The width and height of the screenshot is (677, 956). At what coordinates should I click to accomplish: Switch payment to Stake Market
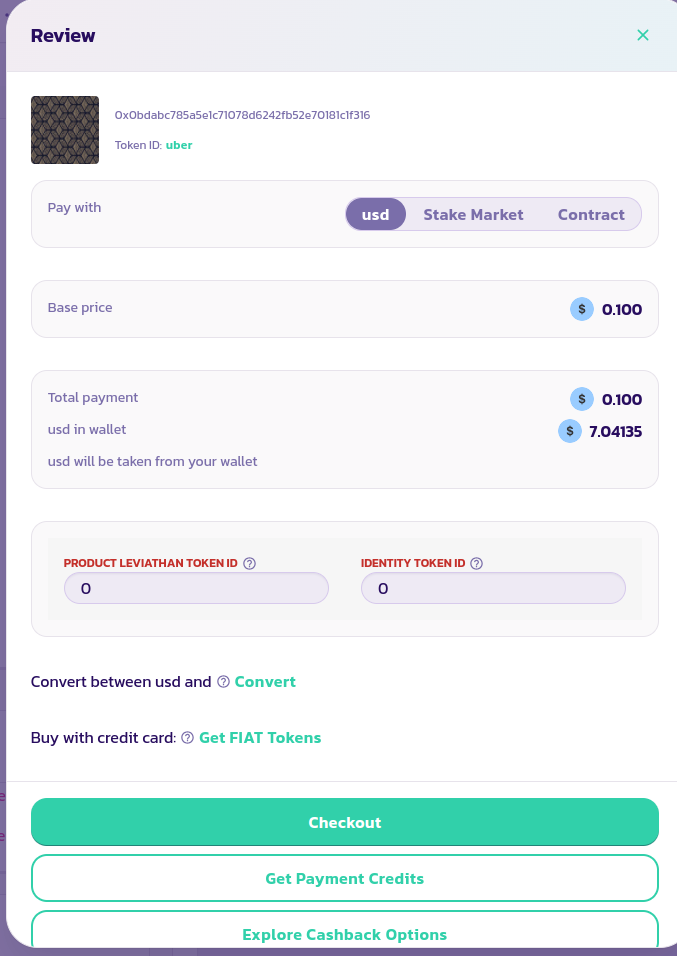tap(473, 214)
